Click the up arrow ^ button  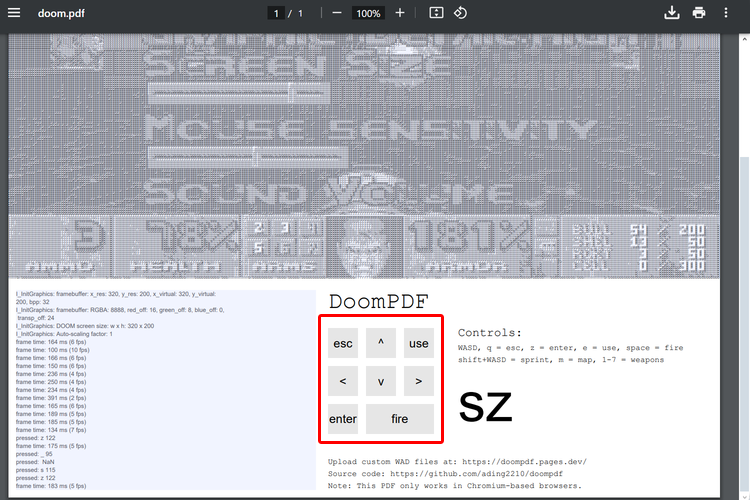point(381,343)
